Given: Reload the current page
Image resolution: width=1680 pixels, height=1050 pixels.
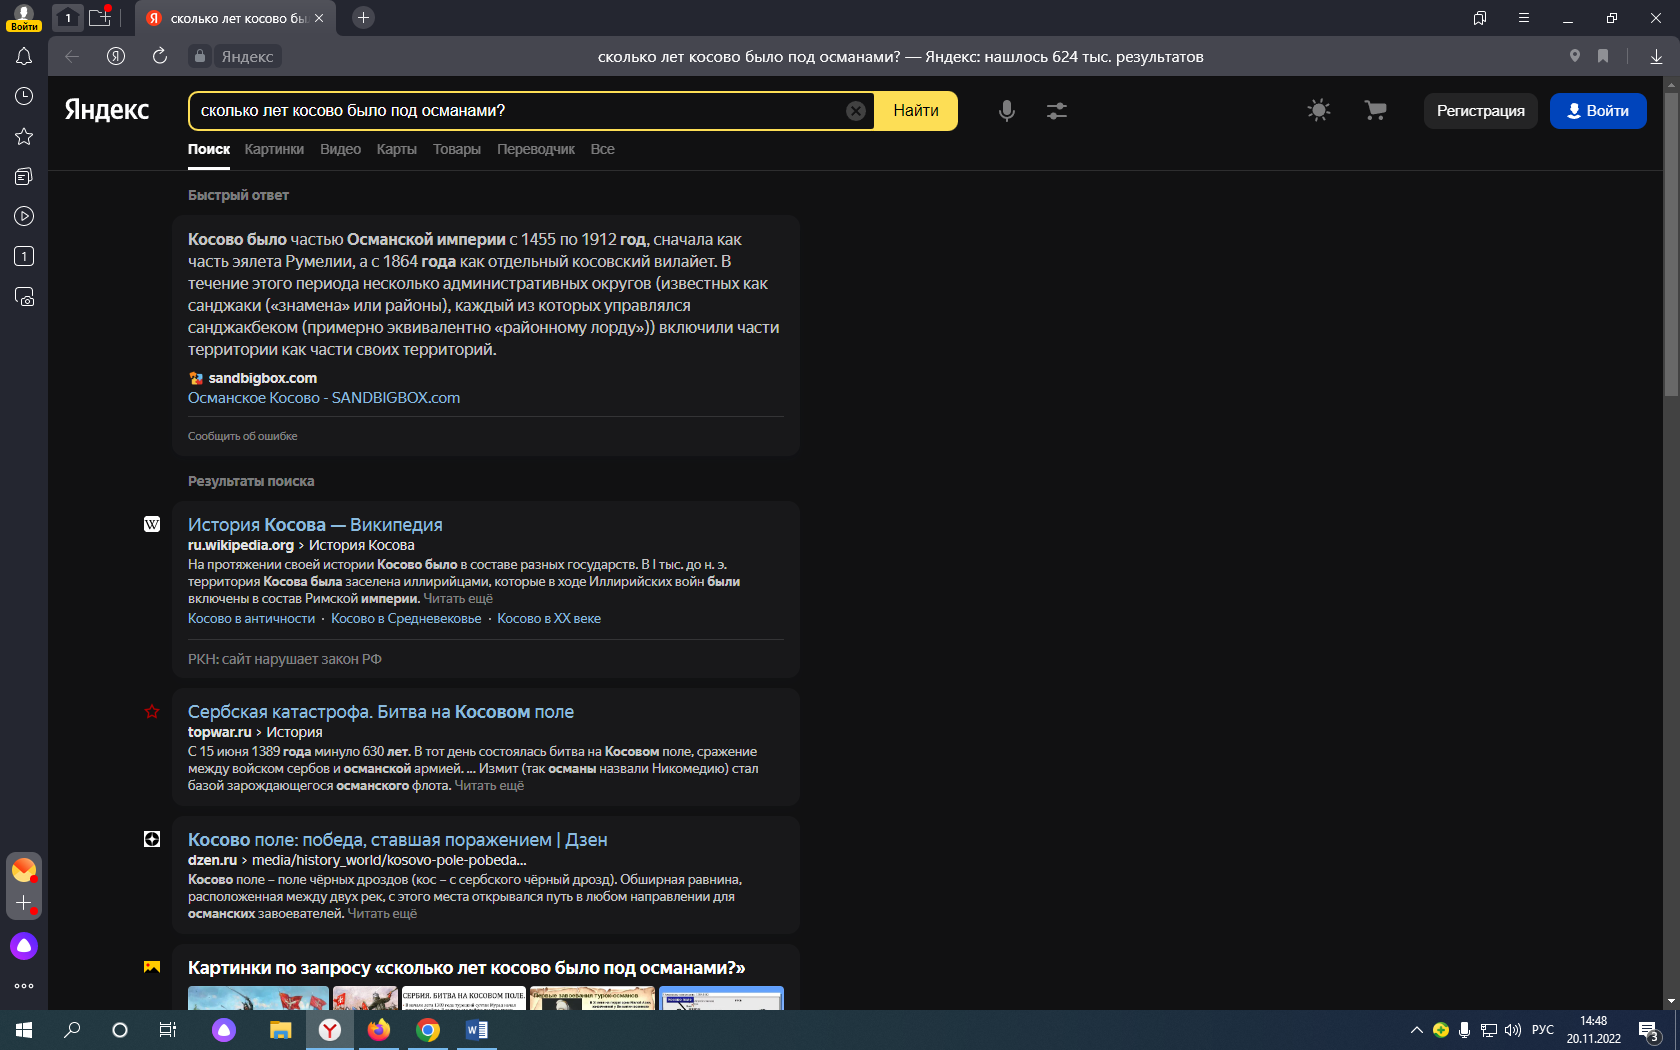Looking at the screenshot, I should (x=159, y=56).
